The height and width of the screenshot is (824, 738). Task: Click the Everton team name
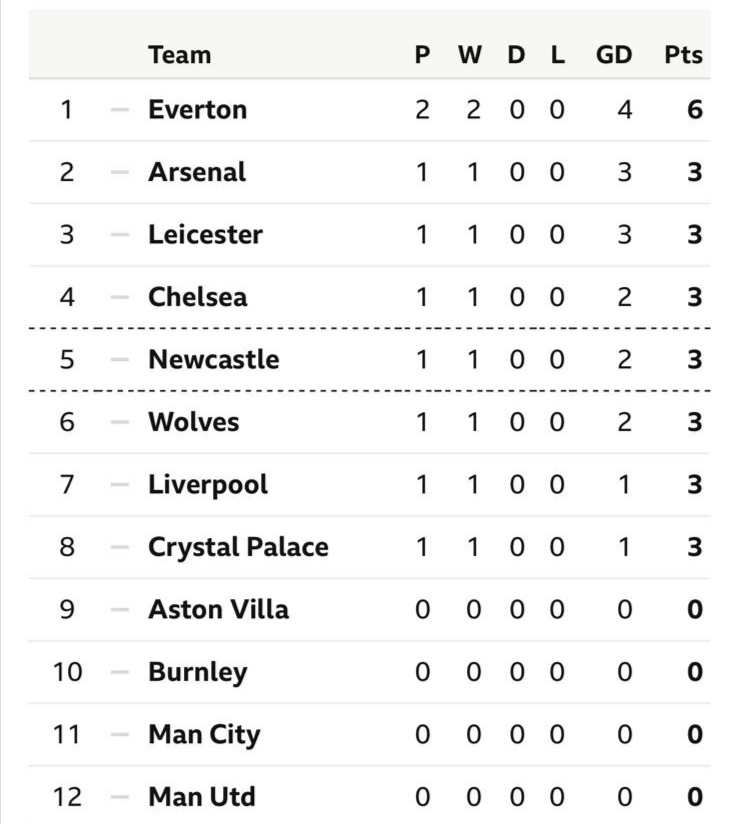(197, 109)
